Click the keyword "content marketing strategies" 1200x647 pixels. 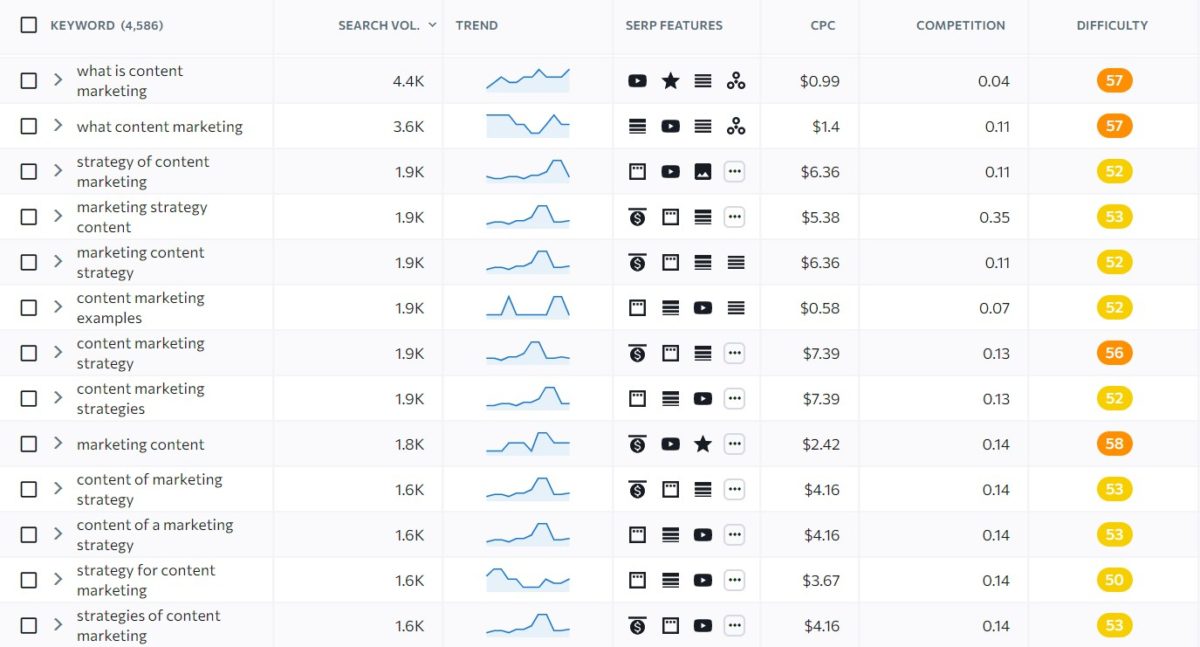click(x=142, y=398)
